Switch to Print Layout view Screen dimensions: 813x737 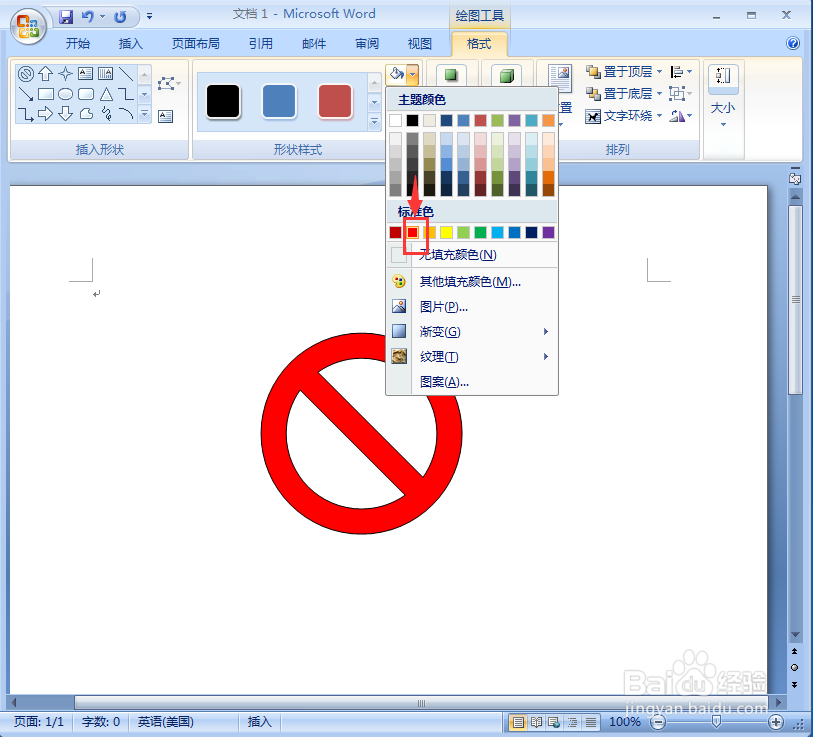coord(518,721)
